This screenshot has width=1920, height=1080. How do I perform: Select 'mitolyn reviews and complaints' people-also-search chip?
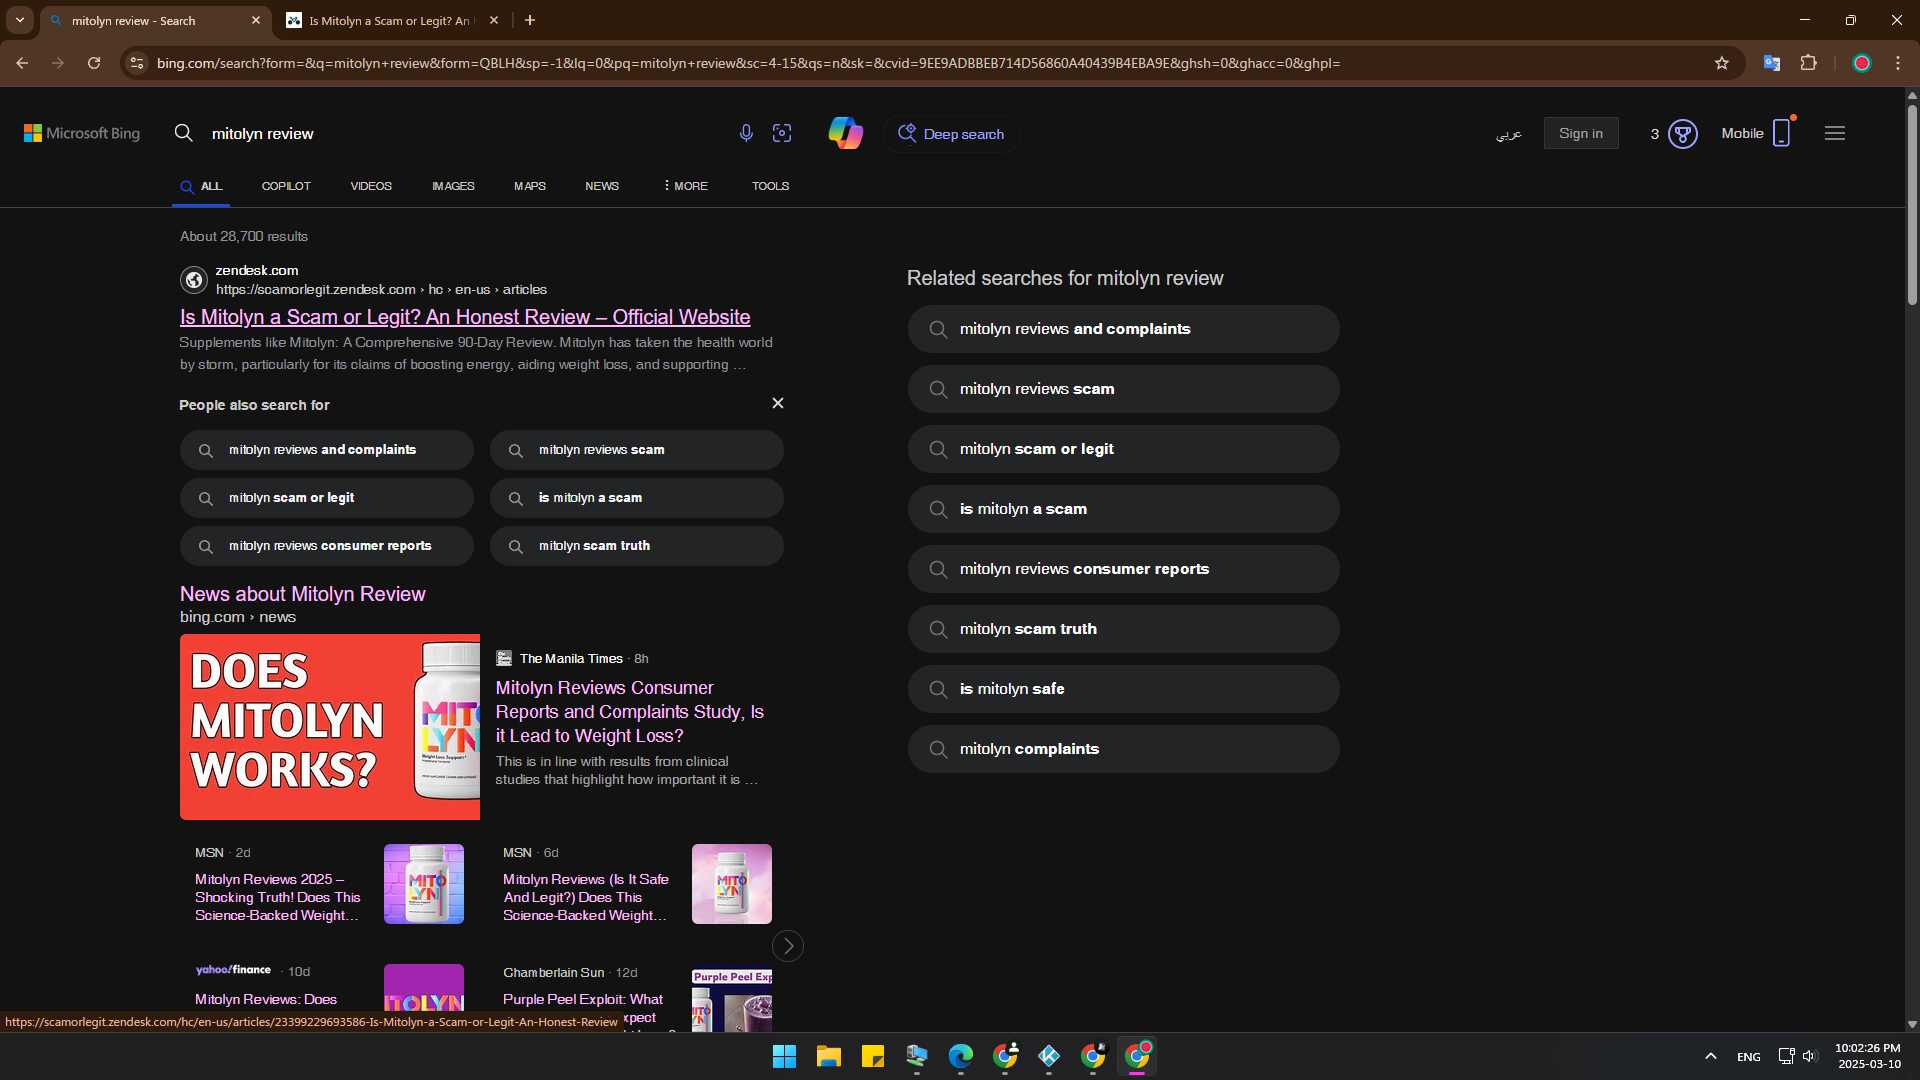coord(327,450)
